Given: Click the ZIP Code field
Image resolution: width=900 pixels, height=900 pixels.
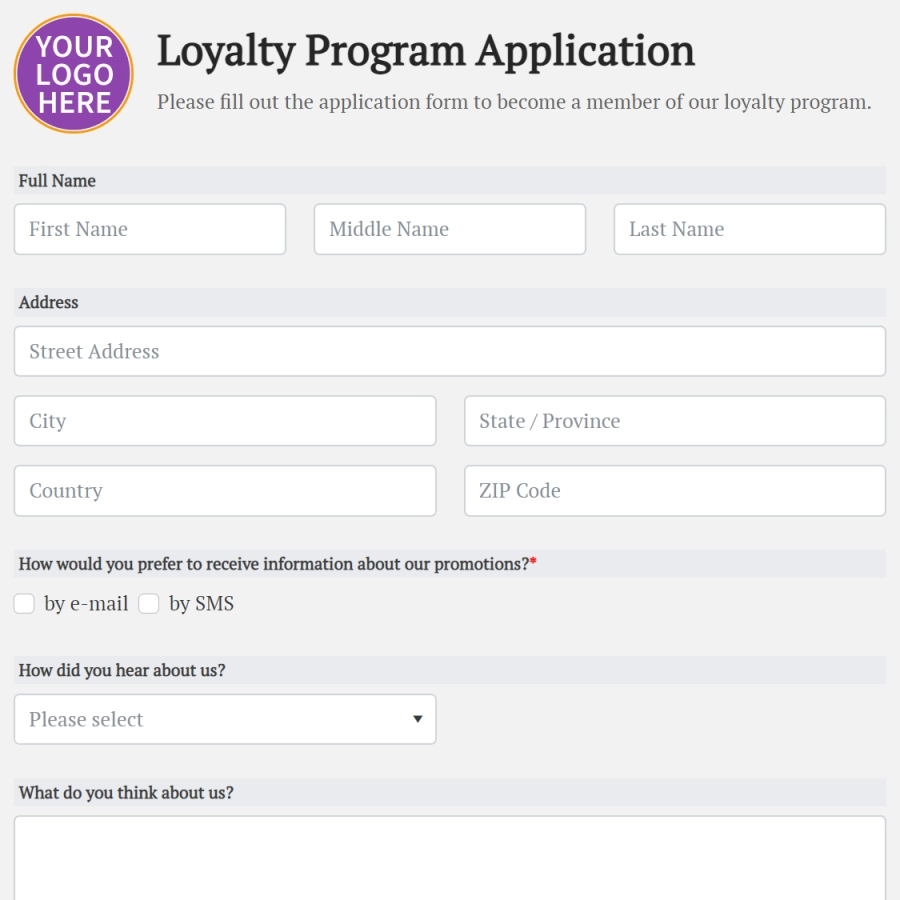Looking at the screenshot, I should pos(675,491).
